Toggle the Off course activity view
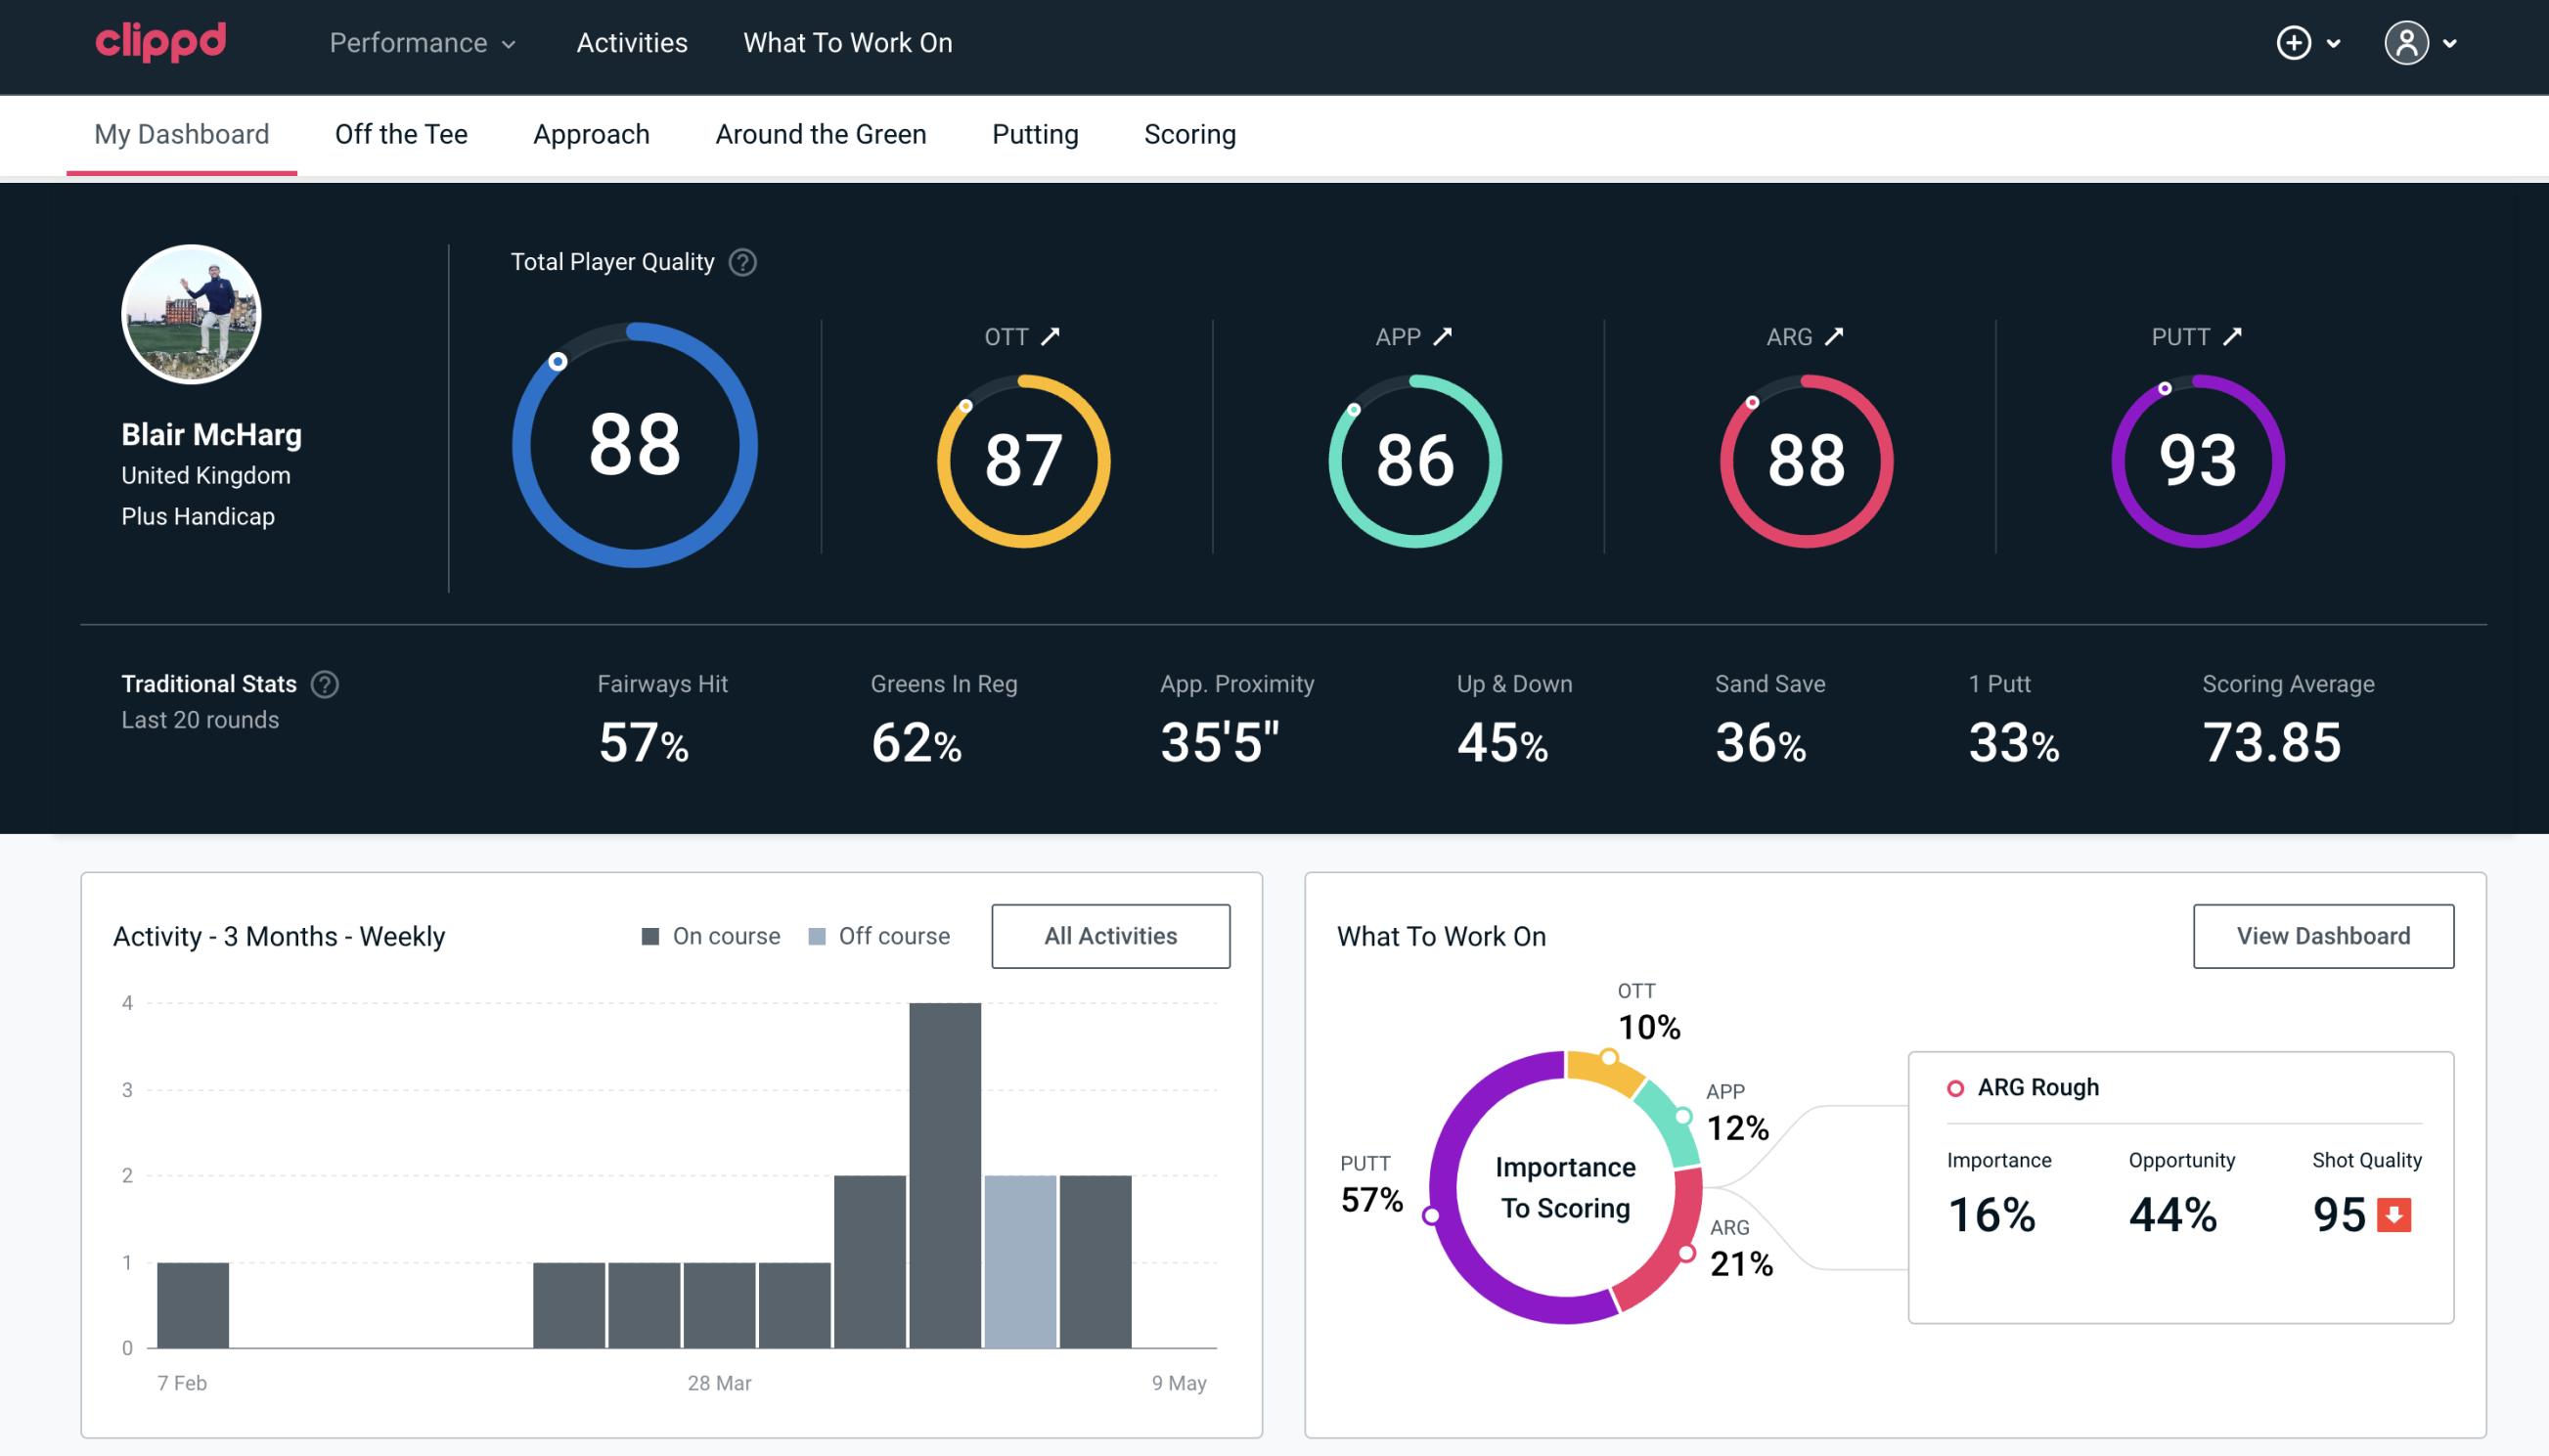This screenshot has height=1456, width=2549. pos(880,935)
